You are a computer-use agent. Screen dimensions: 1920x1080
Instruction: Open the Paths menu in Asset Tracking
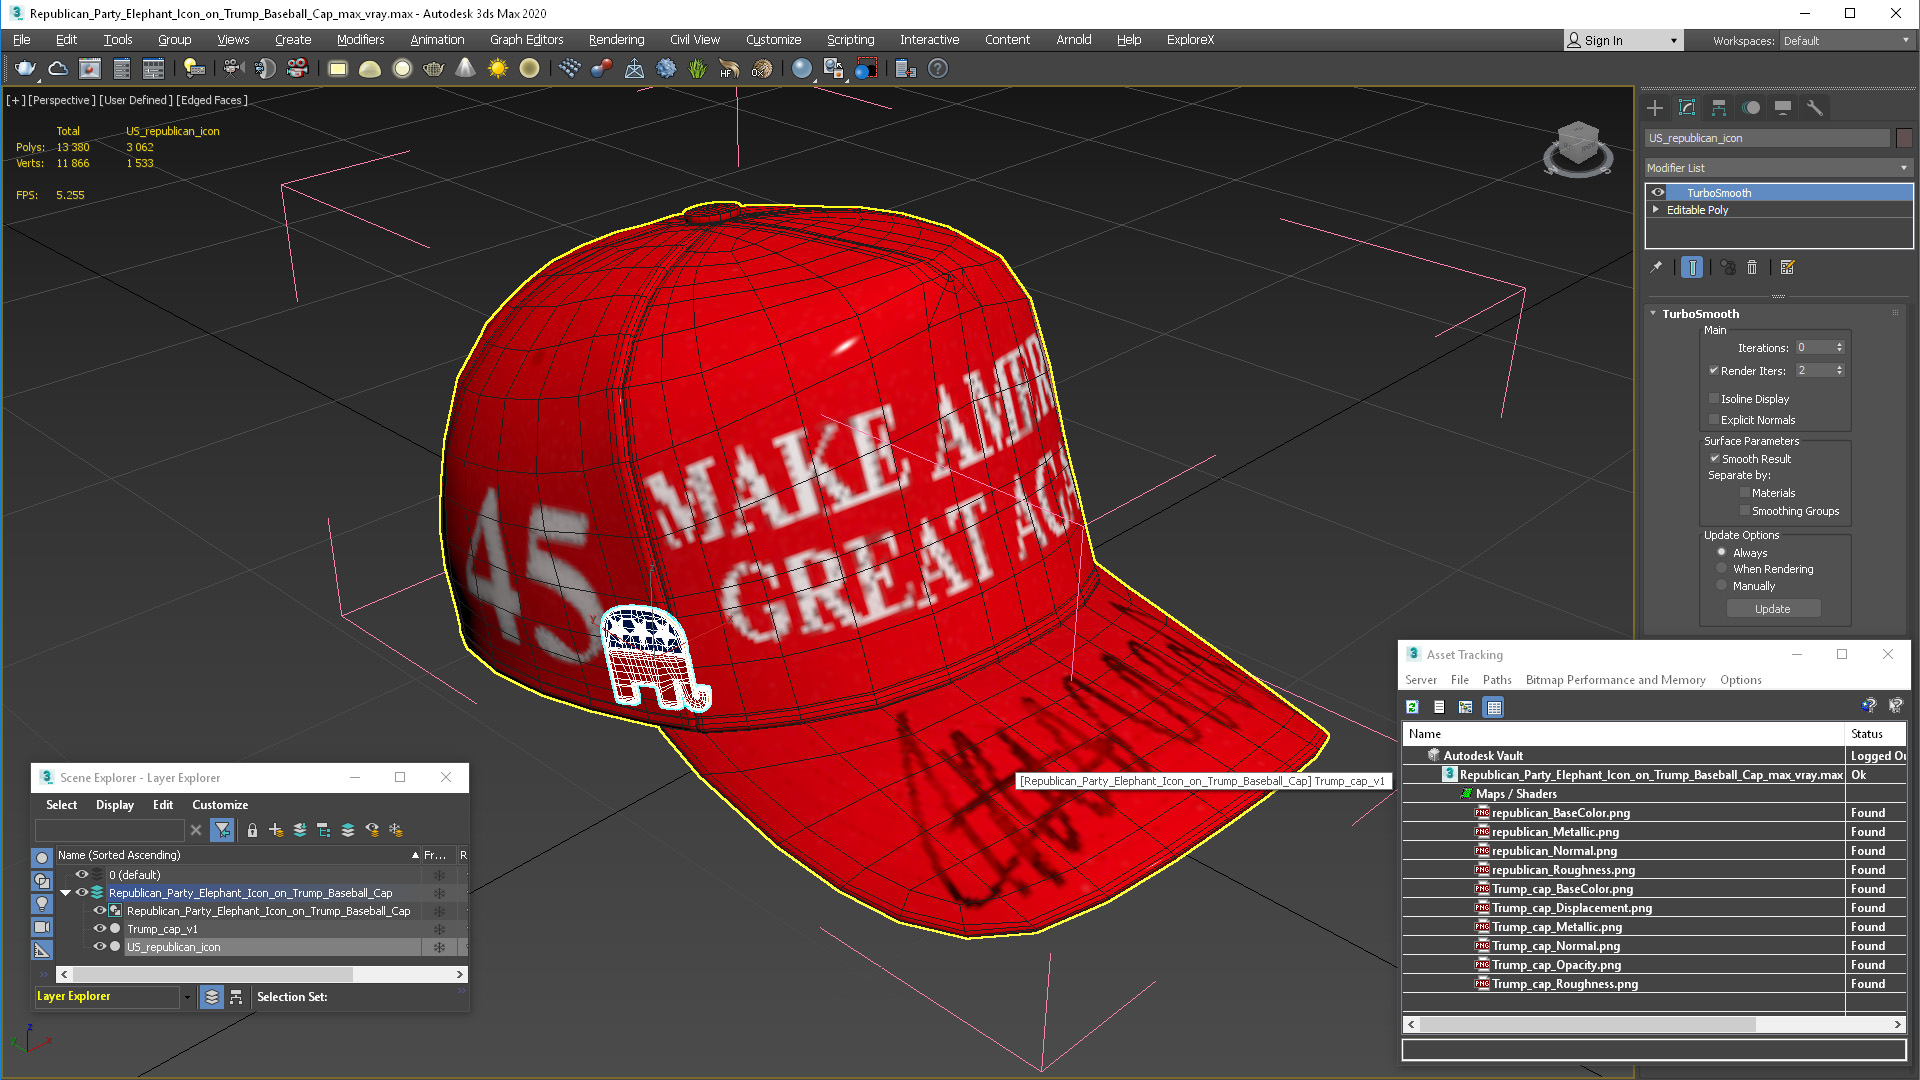(x=1497, y=680)
